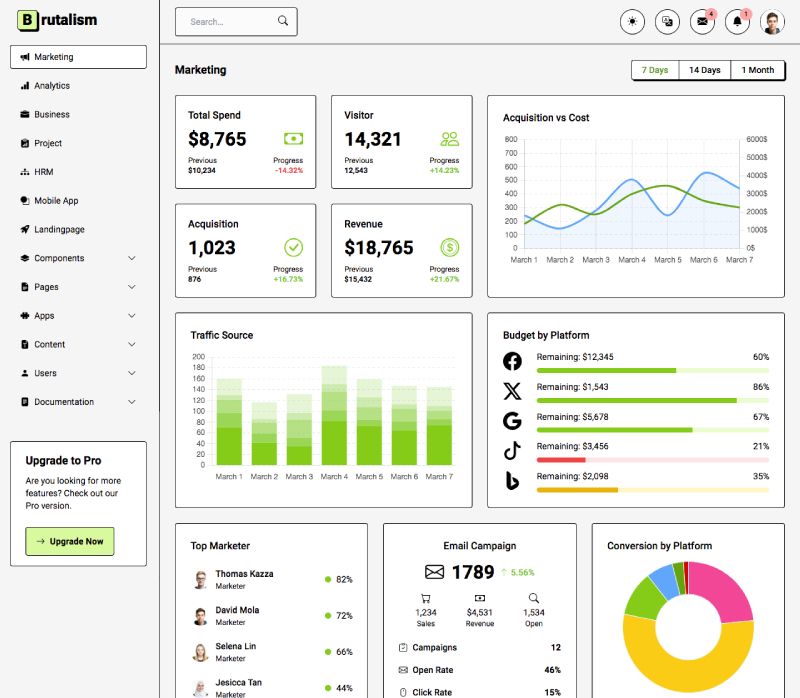Click the user profile avatar
This screenshot has height=698, width=800.
[772, 22]
